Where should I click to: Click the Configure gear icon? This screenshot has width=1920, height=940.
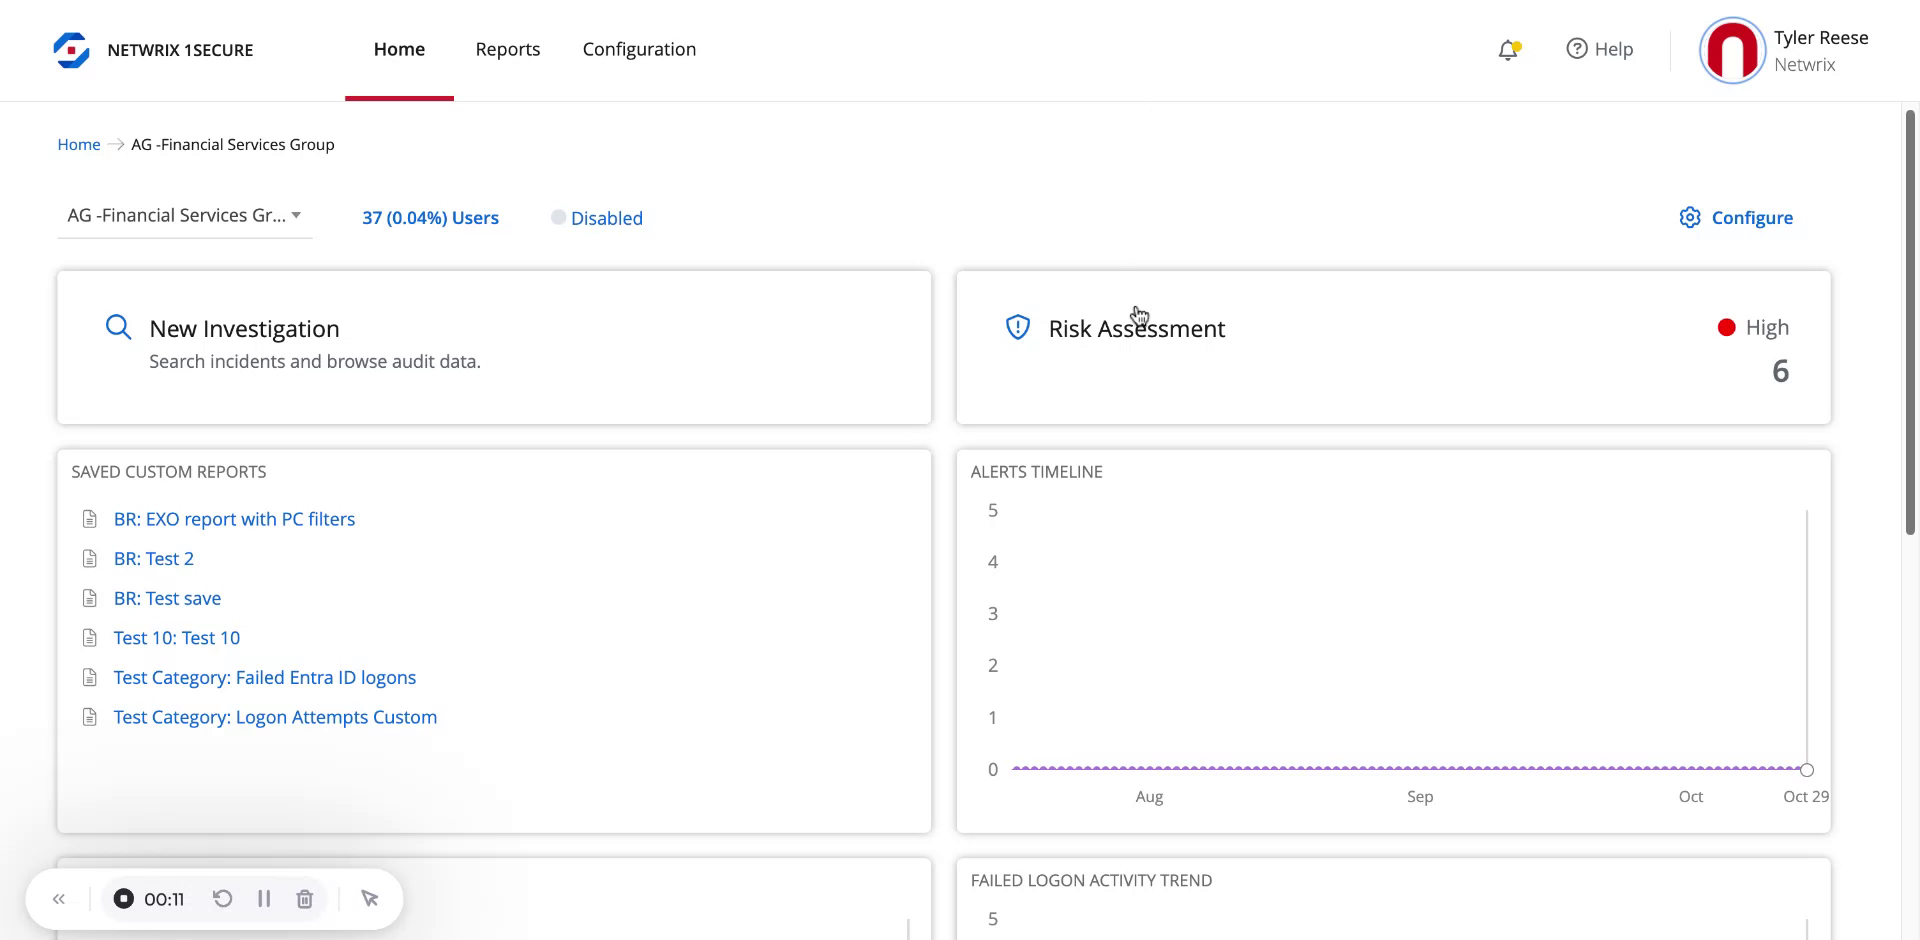(1689, 218)
